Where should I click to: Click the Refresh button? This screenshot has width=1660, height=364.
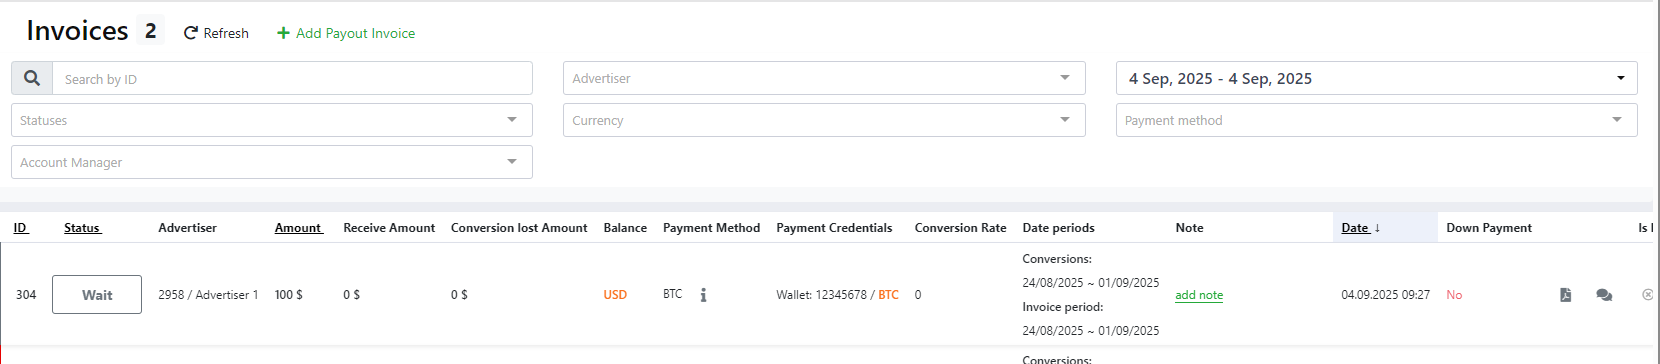tap(216, 33)
